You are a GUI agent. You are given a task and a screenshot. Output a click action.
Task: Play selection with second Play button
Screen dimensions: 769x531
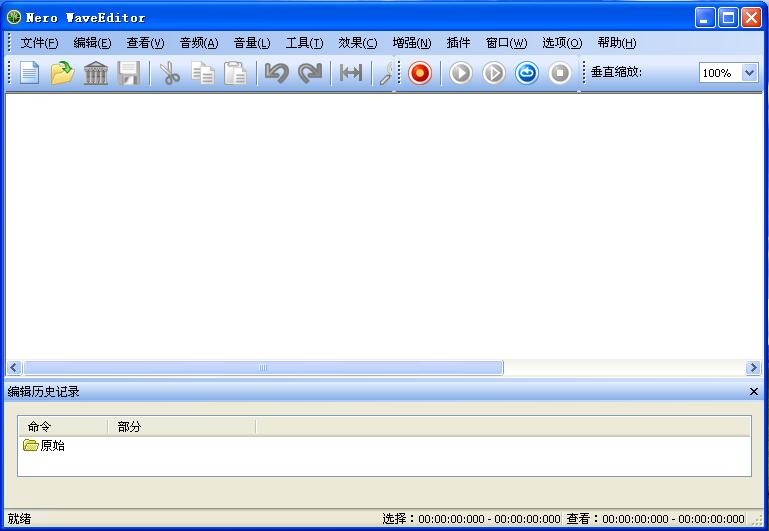(494, 73)
